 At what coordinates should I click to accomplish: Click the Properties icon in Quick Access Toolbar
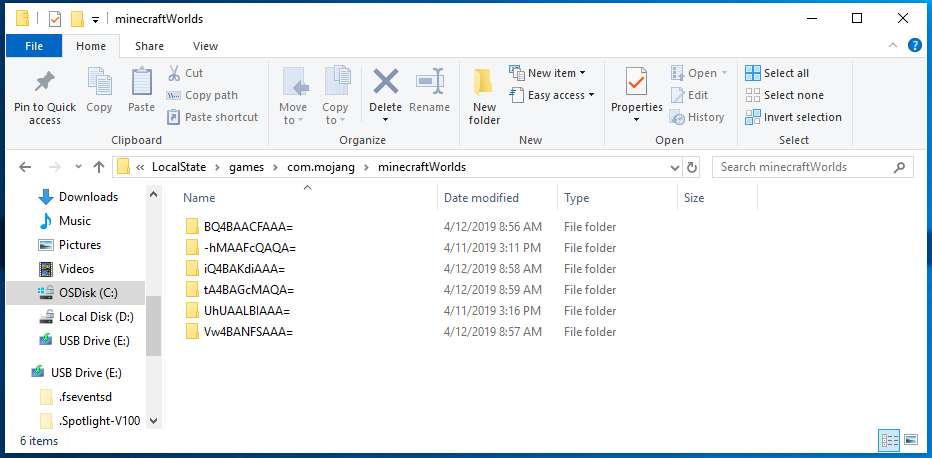pyautogui.click(x=55, y=19)
